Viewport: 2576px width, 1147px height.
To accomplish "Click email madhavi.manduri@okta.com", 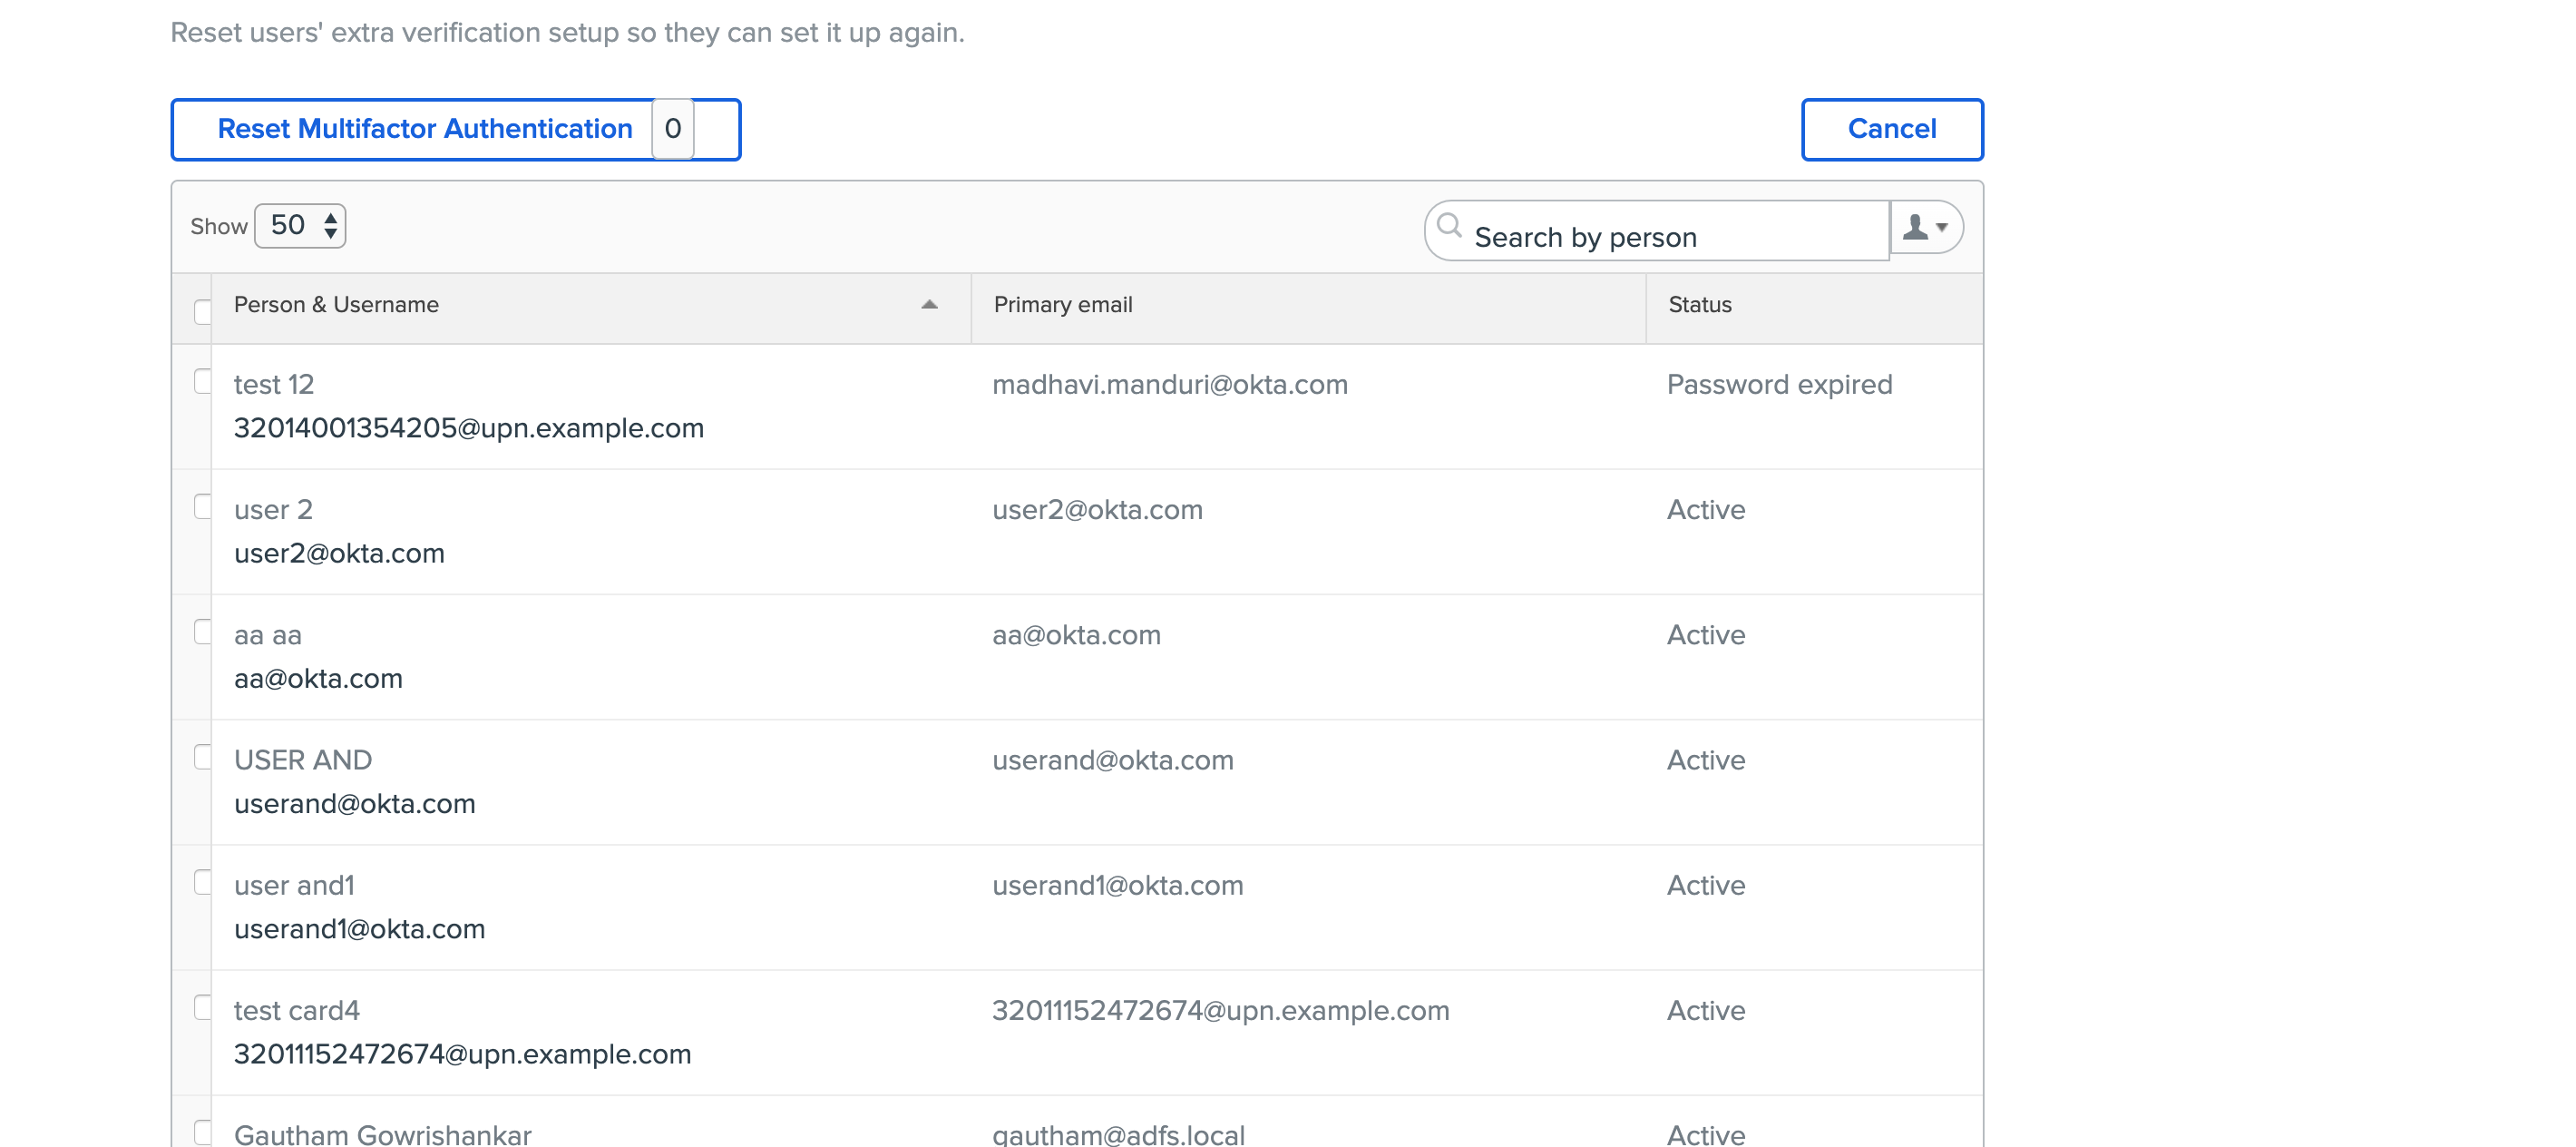I will pyautogui.click(x=1170, y=385).
